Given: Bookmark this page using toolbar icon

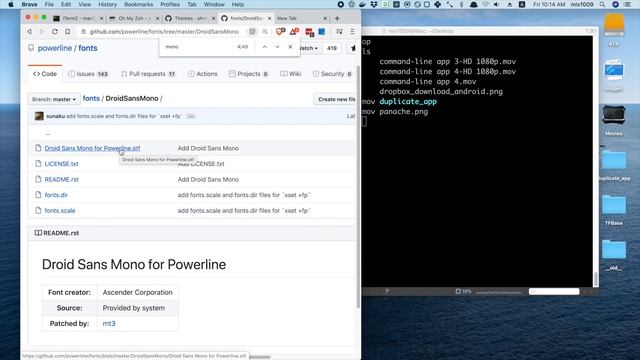Looking at the screenshot, I should click(x=67, y=31).
